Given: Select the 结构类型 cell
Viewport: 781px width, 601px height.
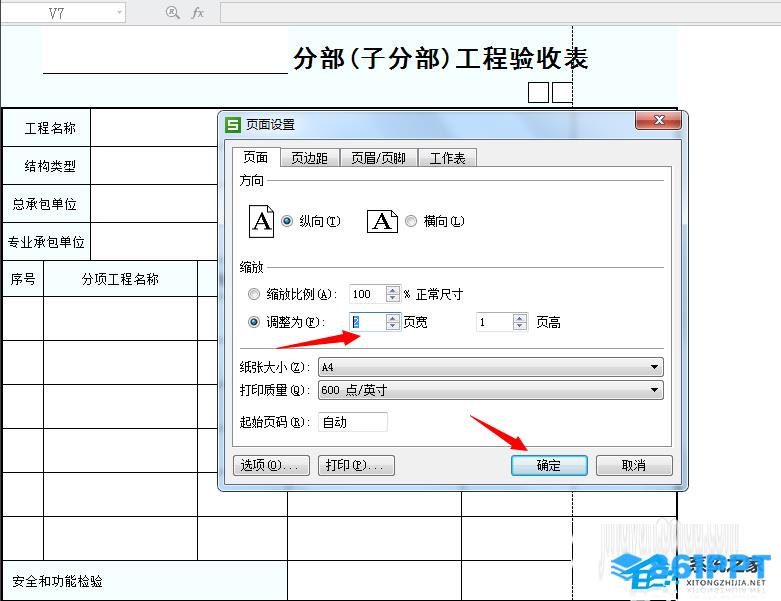Looking at the screenshot, I should (46, 166).
